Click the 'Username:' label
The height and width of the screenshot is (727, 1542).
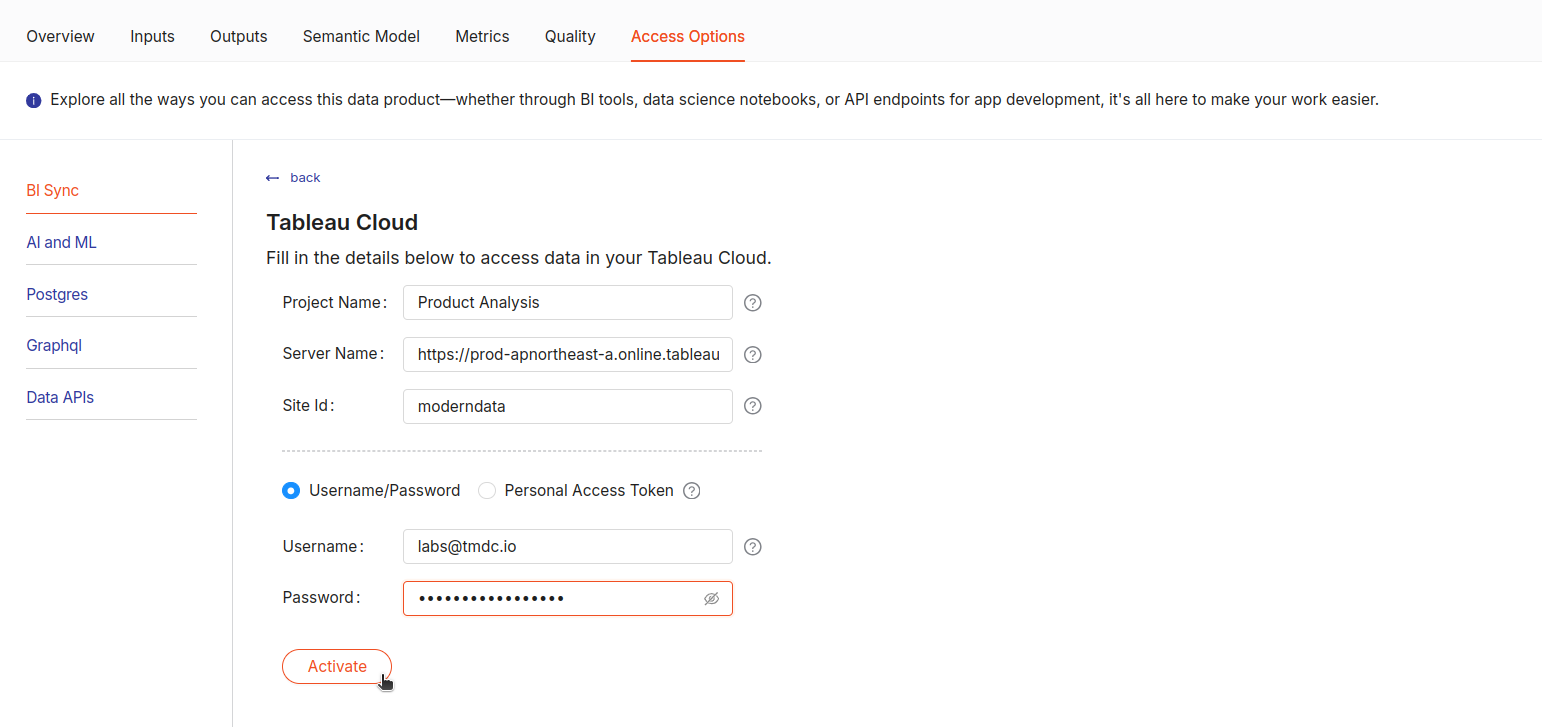tap(324, 546)
